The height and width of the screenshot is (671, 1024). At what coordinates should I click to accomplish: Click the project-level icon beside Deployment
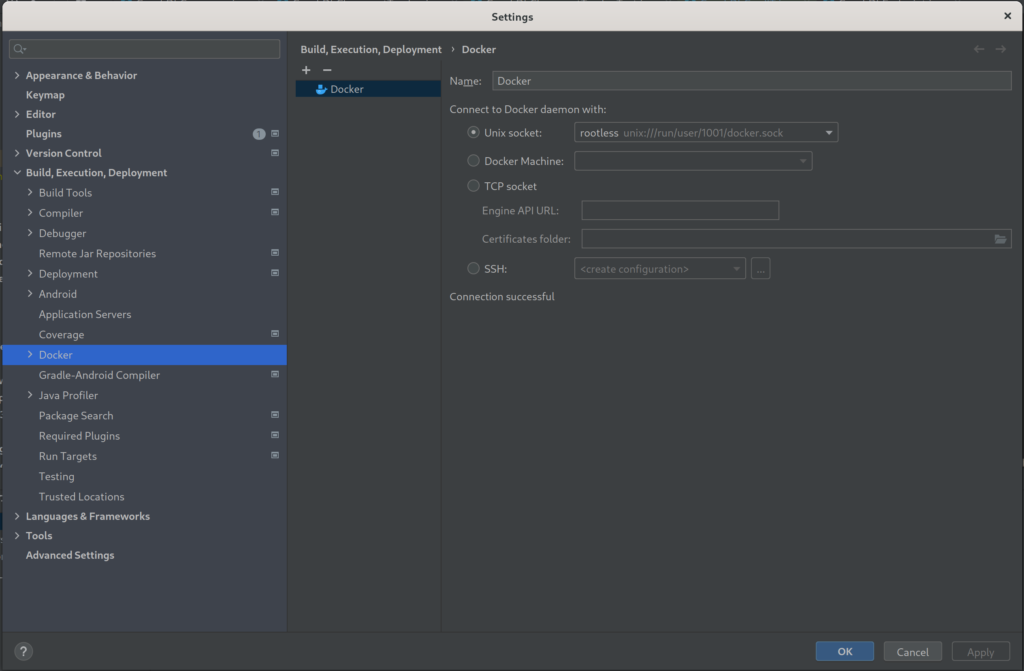275,273
